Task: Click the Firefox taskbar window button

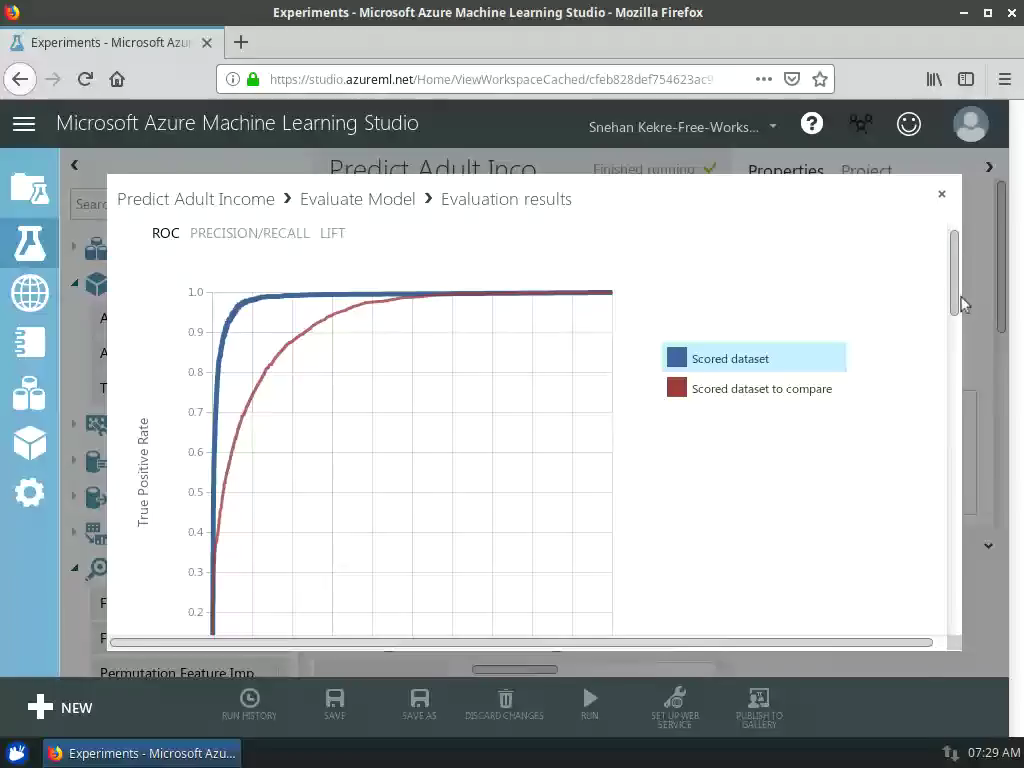Action: pos(143,753)
